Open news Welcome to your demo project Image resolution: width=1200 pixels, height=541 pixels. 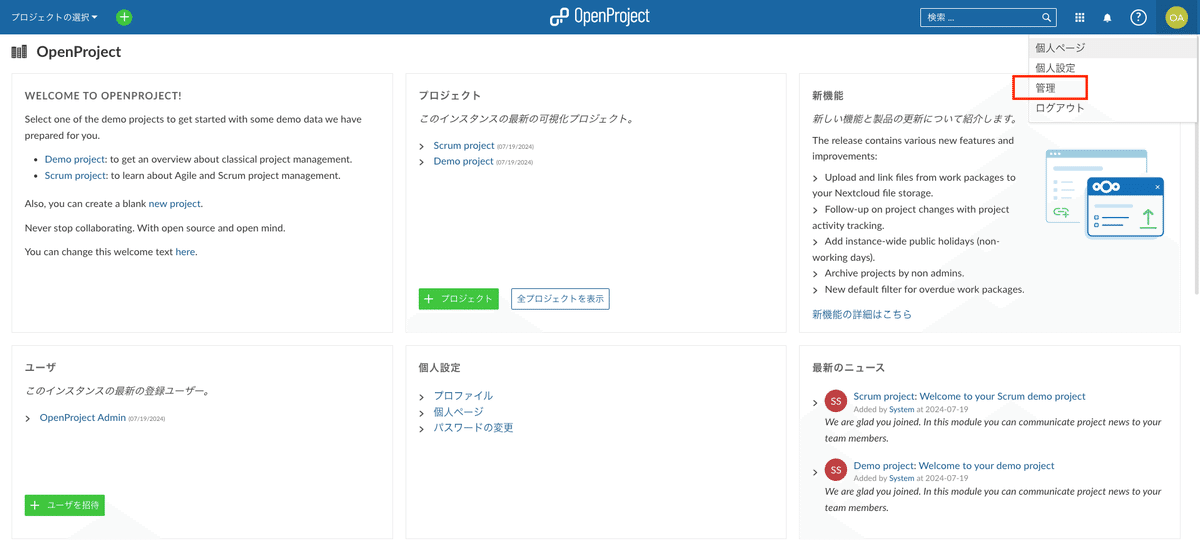click(954, 465)
